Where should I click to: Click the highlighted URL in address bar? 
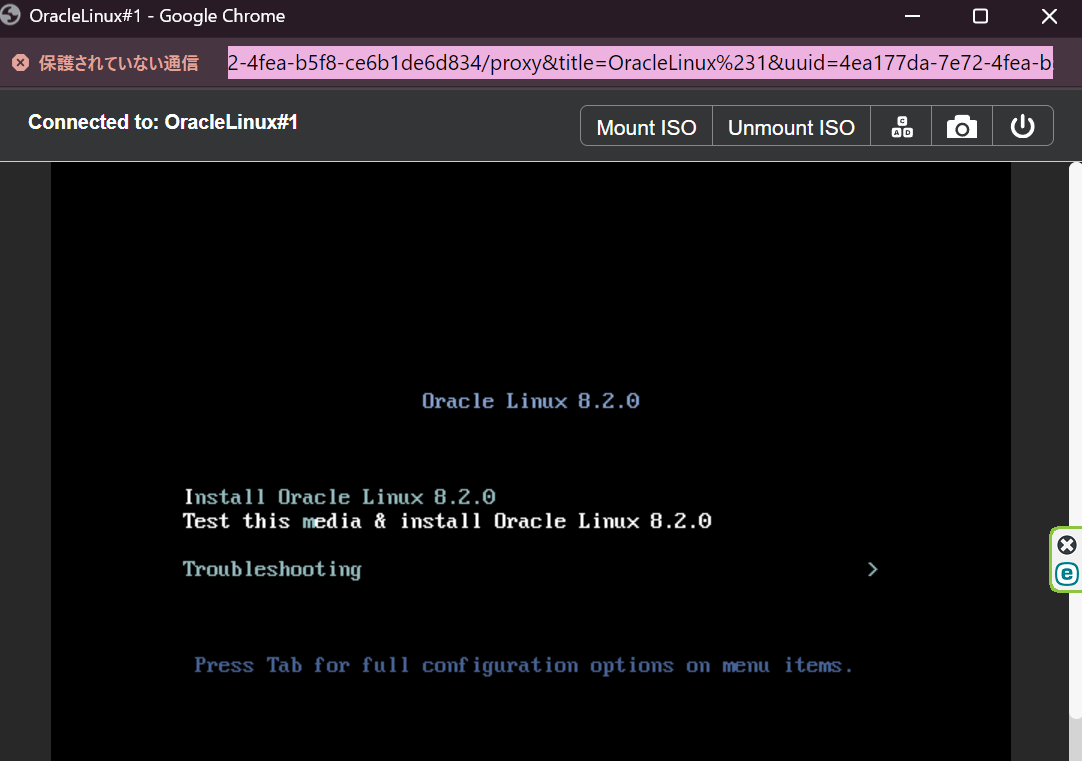pyautogui.click(x=640, y=63)
